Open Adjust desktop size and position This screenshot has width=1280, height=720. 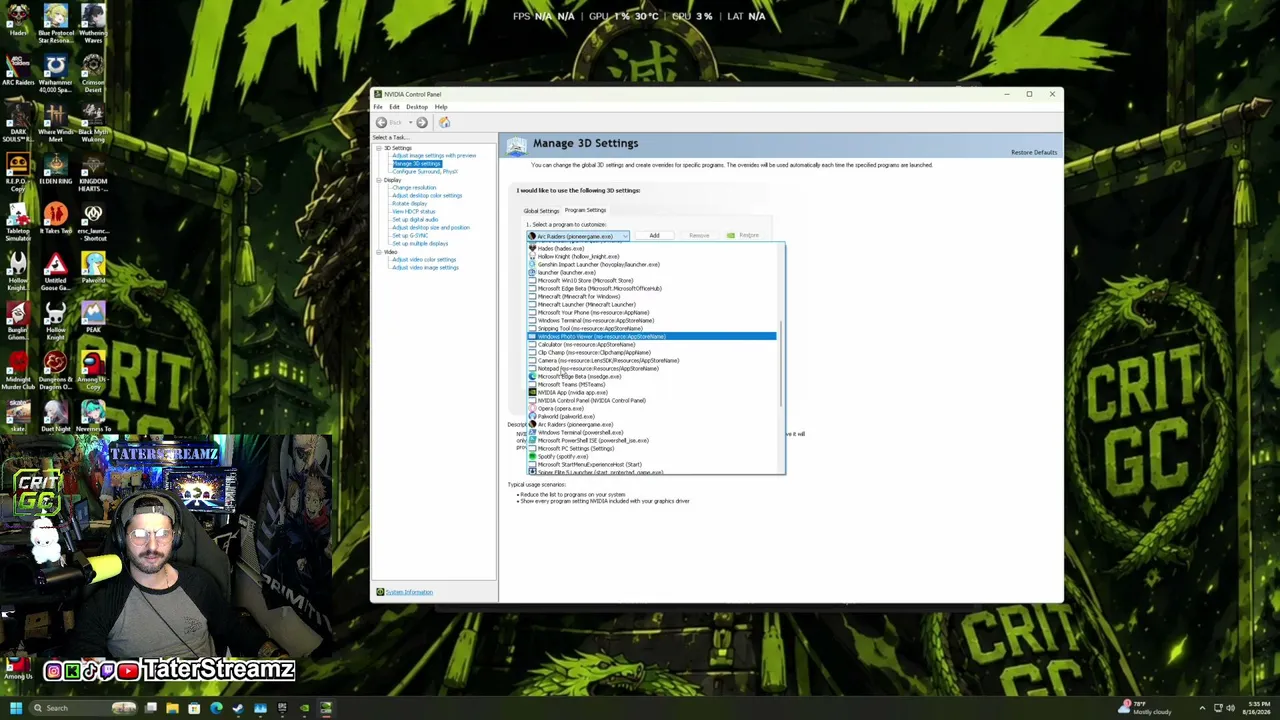431,228
